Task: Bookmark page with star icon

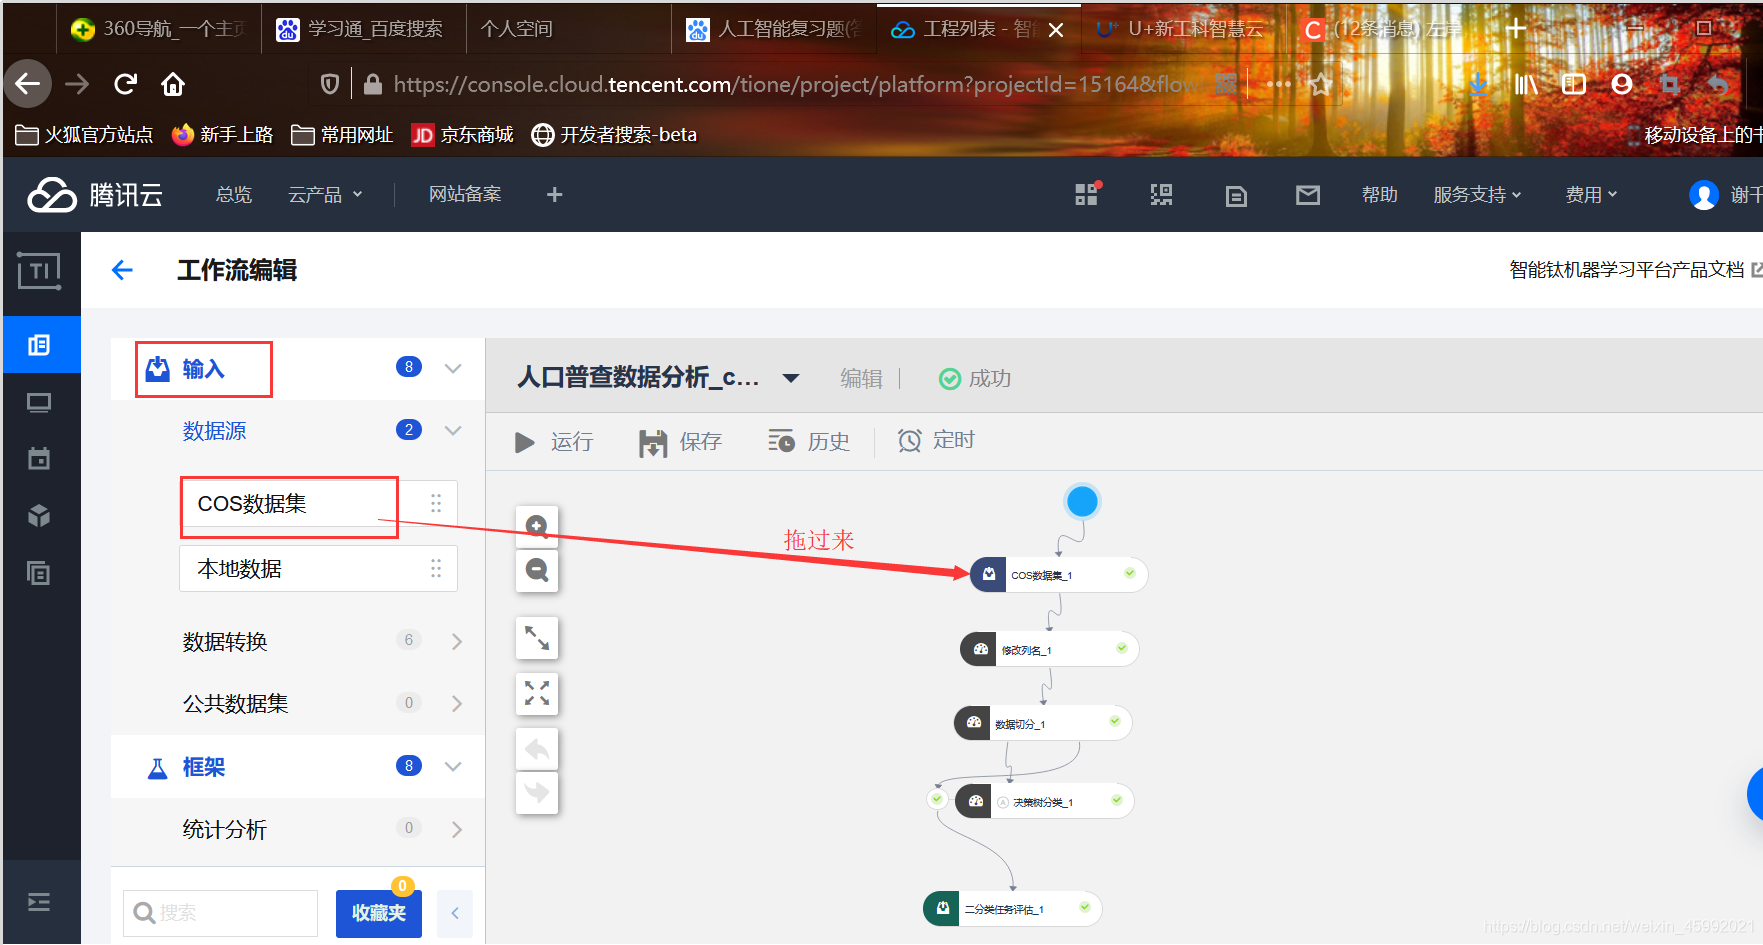Action: pyautogui.click(x=1320, y=84)
